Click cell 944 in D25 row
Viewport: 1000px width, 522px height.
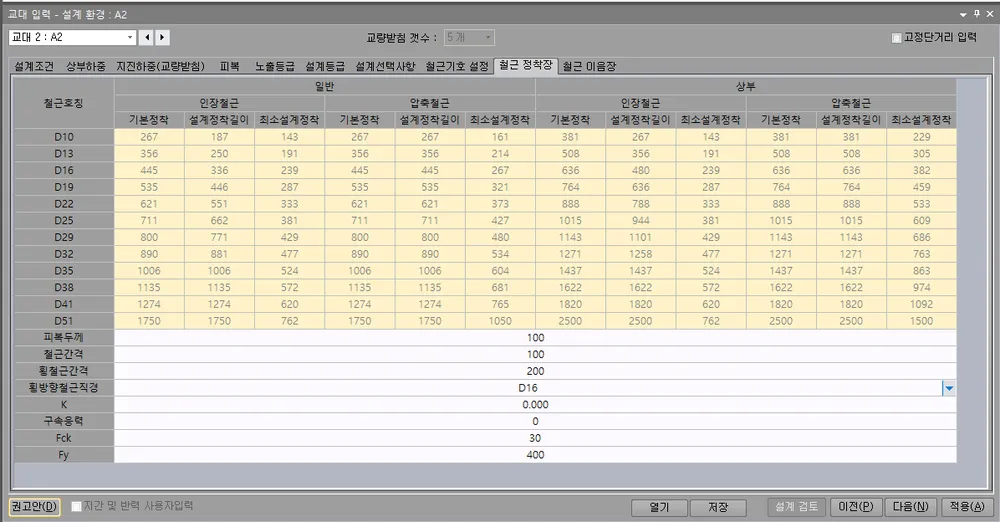[x=640, y=221]
